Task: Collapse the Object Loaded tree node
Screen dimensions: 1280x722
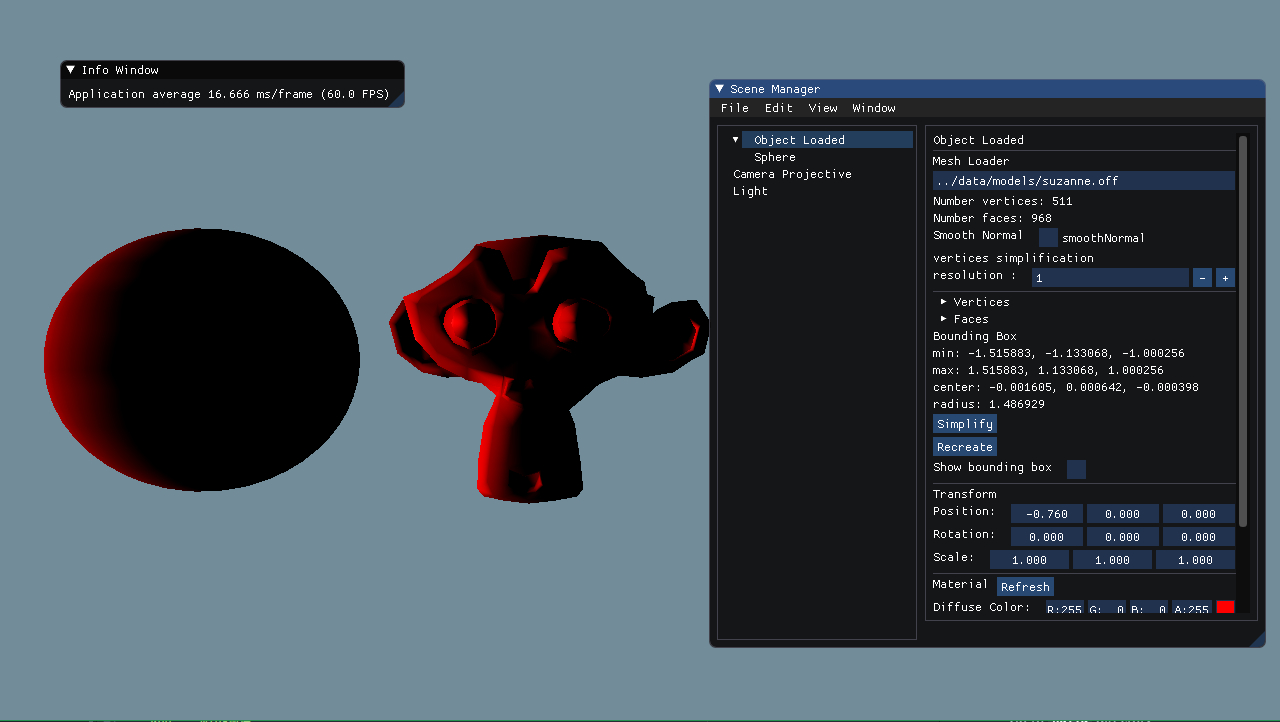Action: (x=736, y=140)
